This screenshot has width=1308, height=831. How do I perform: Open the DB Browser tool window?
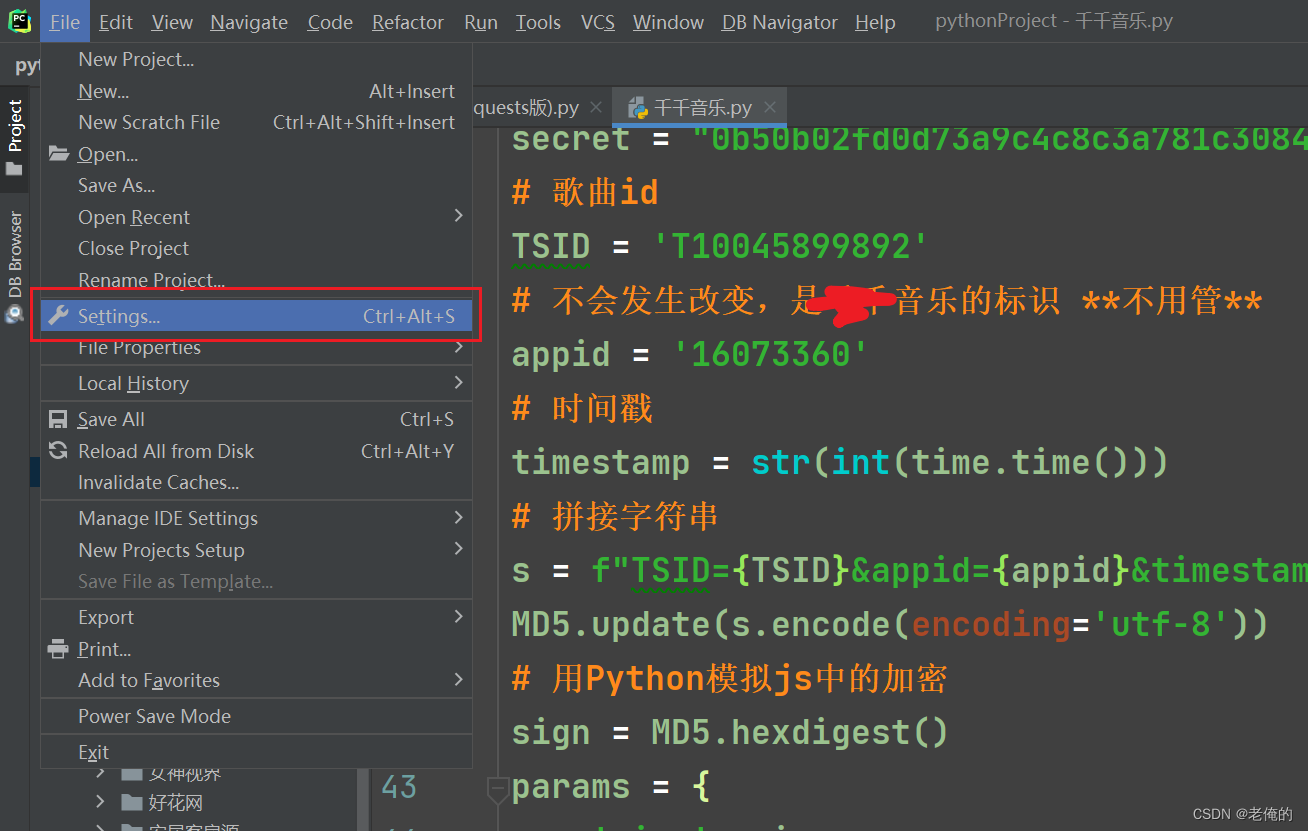click(15, 265)
